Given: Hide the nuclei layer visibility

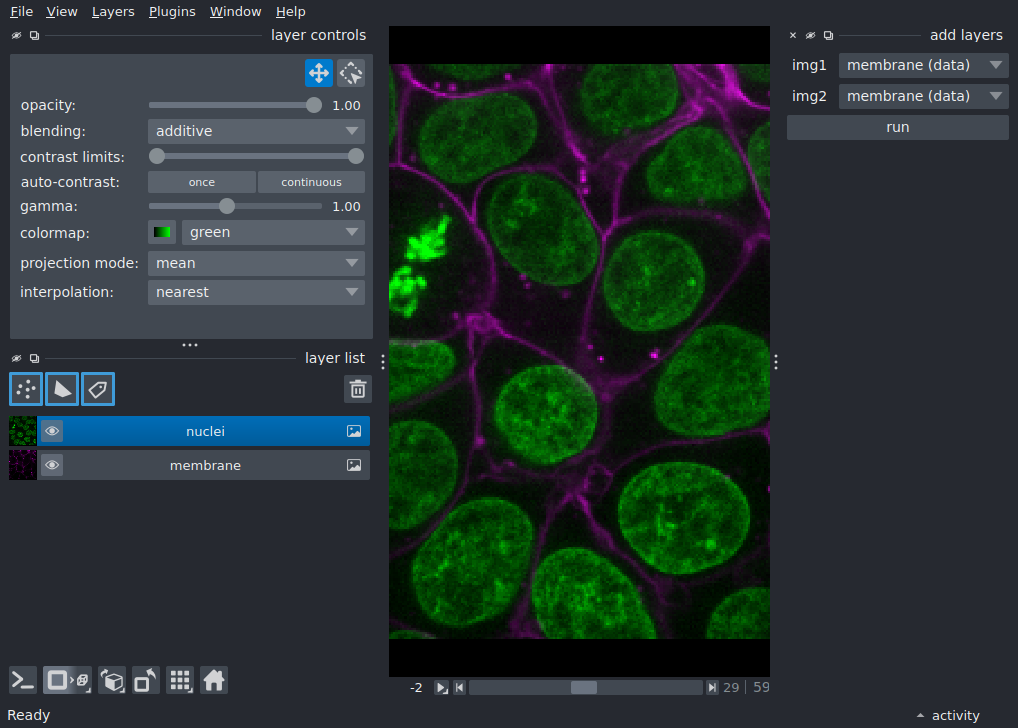Looking at the screenshot, I should coord(52,431).
